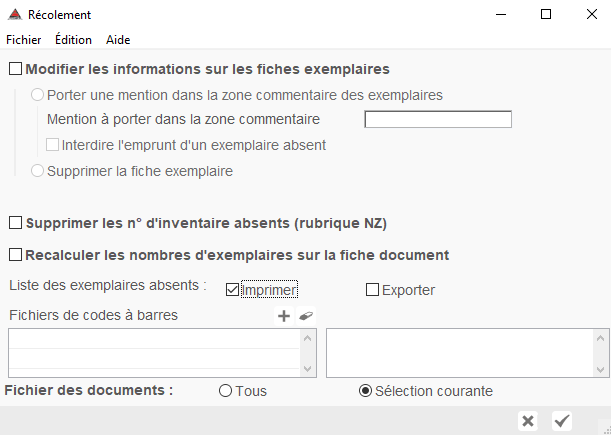Check Supprimer les n° d'inventaire absents

click(x=16, y=223)
